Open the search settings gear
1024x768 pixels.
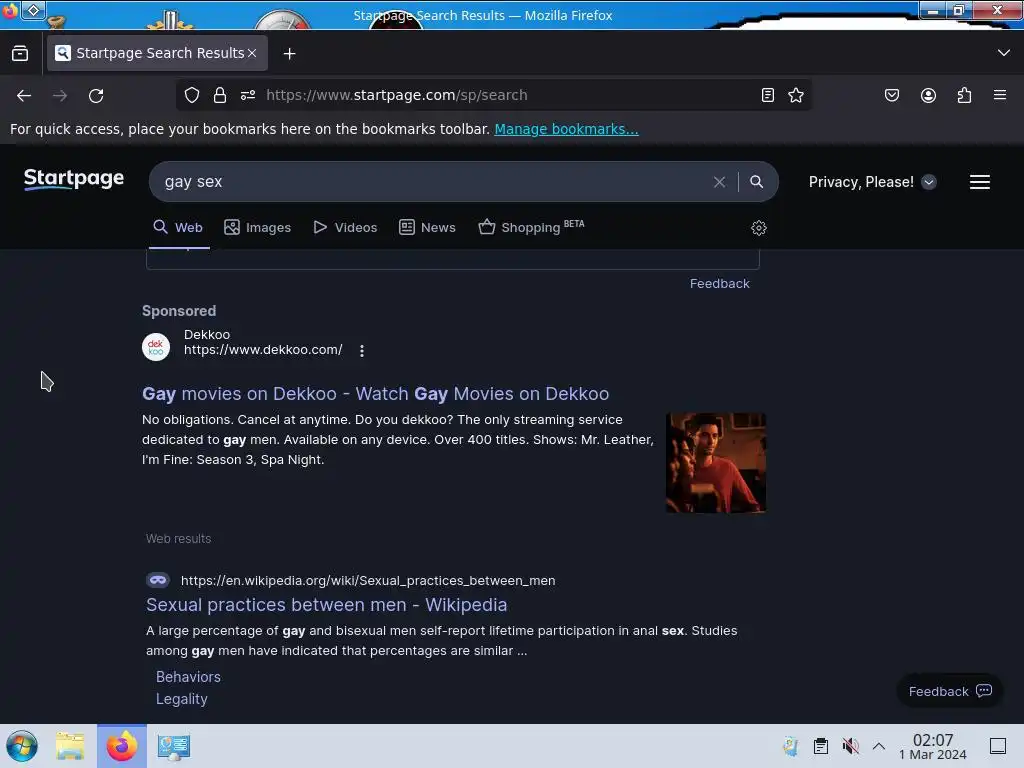[758, 228]
